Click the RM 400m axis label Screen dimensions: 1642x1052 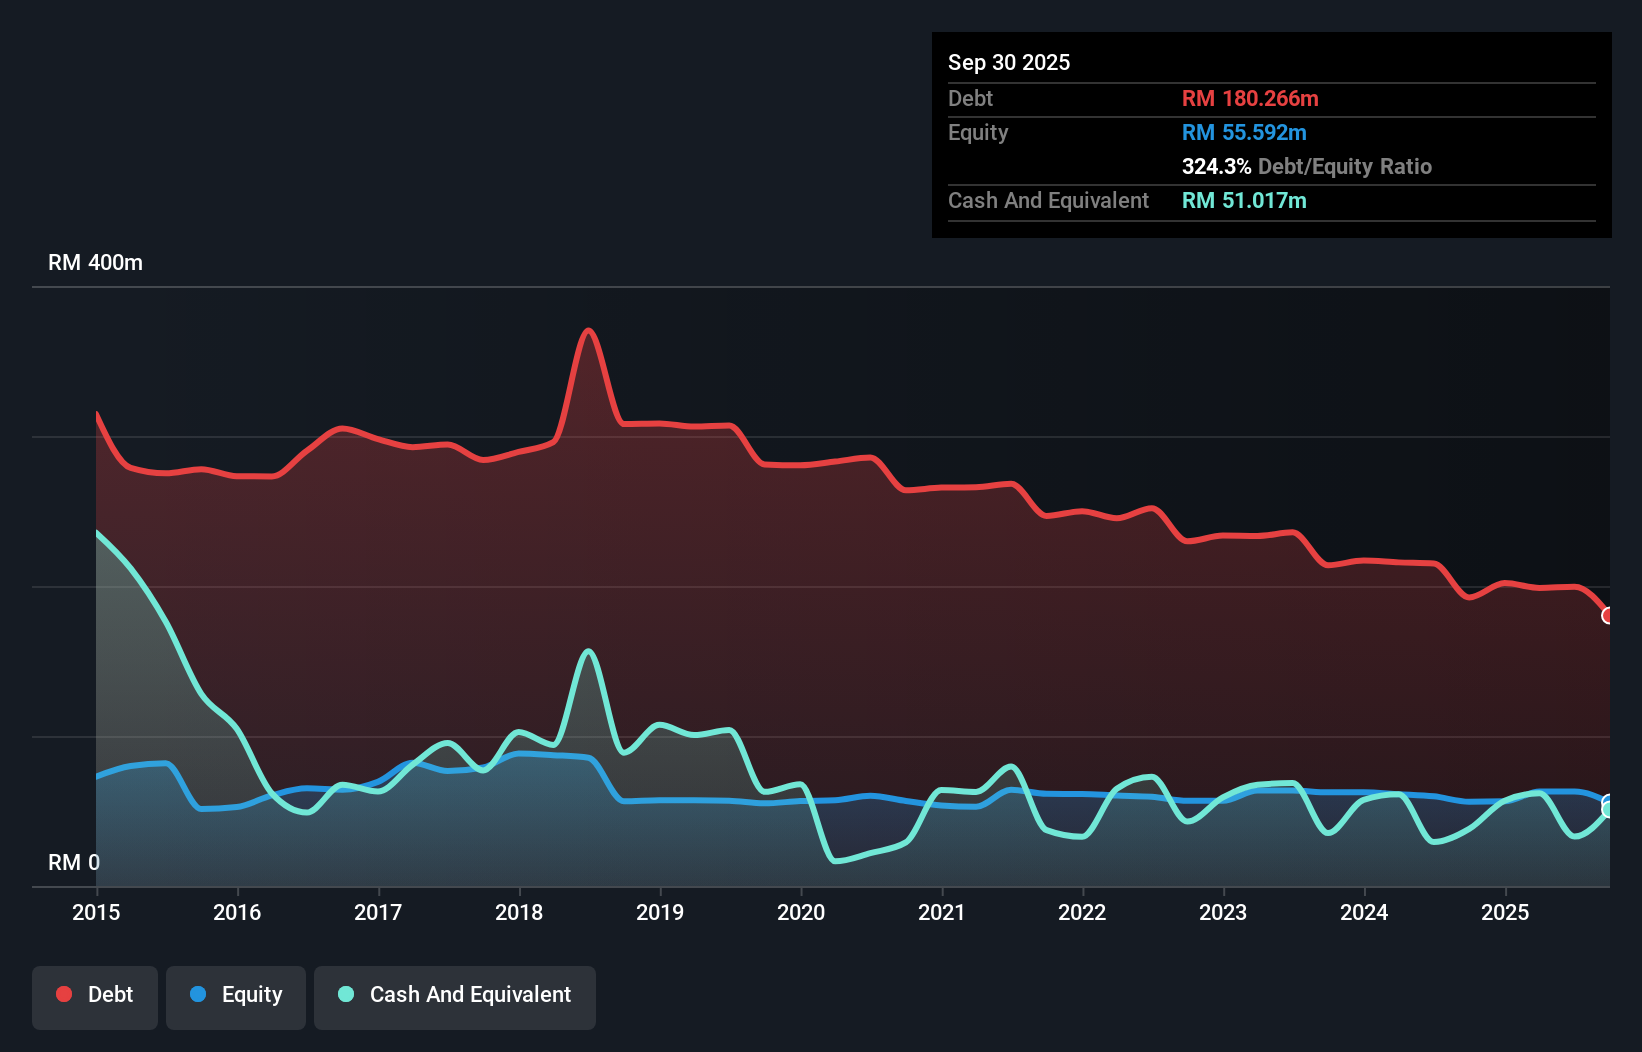pyautogui.click(x=95, y=263)
